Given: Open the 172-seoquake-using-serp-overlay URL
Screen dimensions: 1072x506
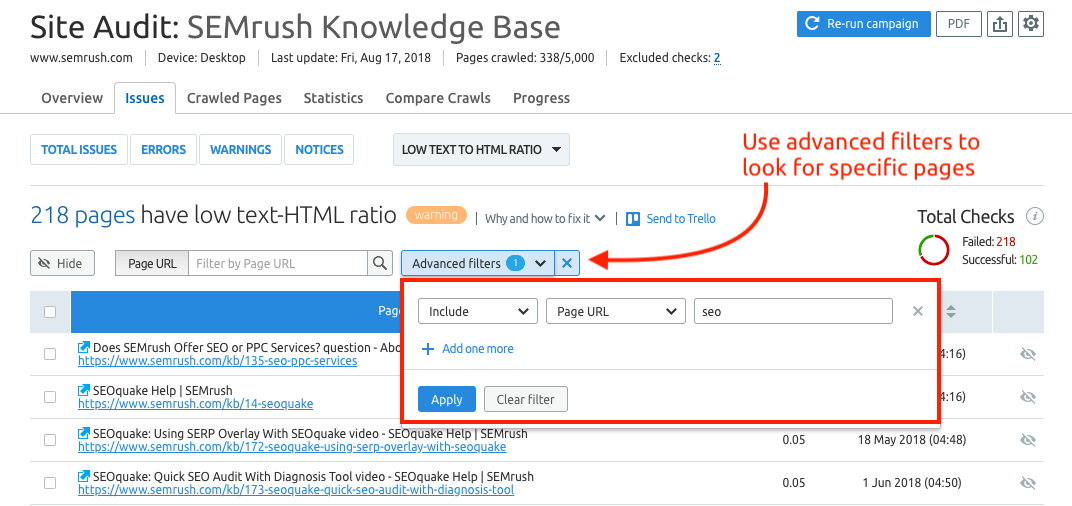Looking at the screenshot, I should [292, 447].
